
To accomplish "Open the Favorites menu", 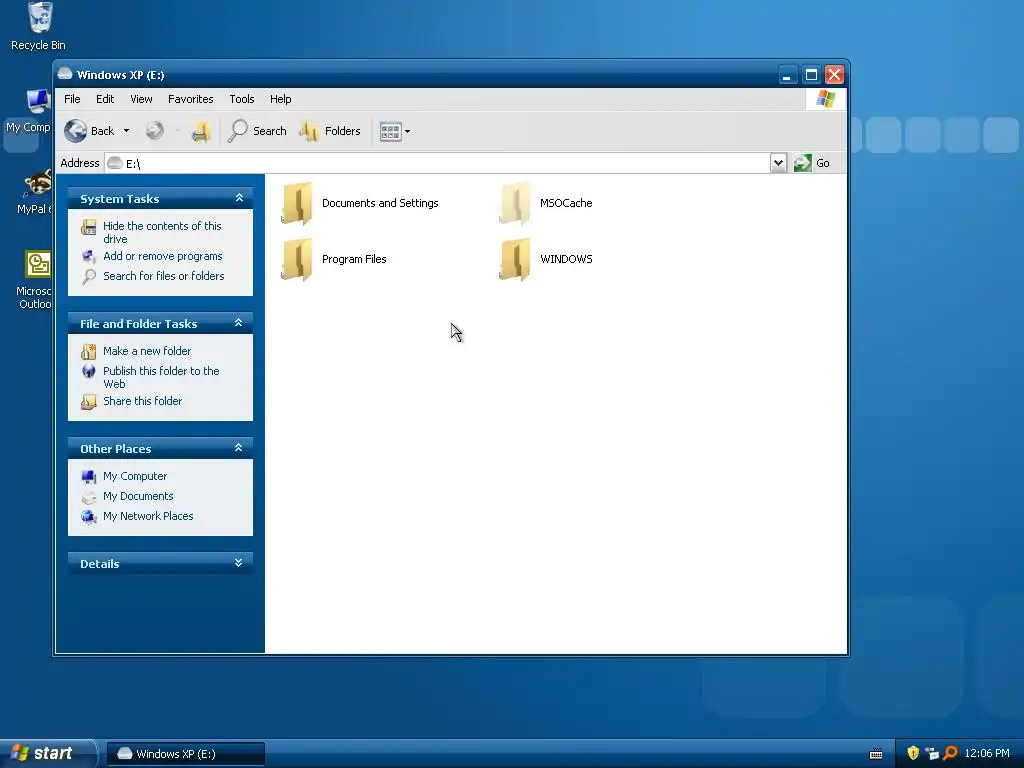I will (191, 99).
